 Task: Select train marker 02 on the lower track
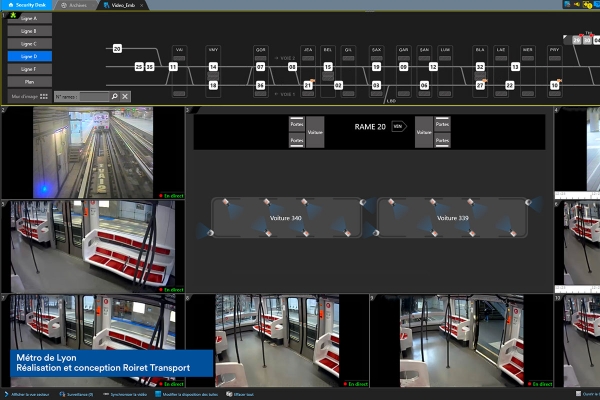coord(338,85)
